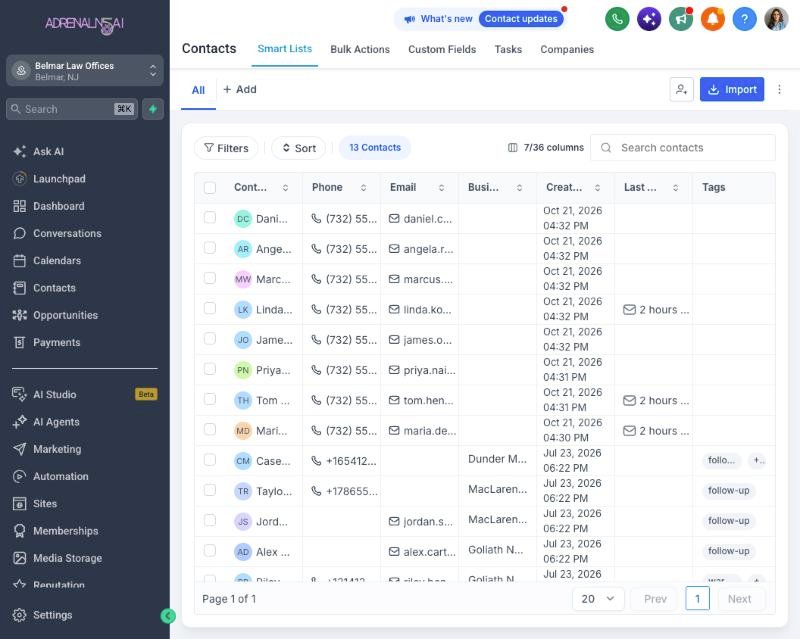This screenshot has width=800, height=639.
Task: Click the add contact person icon
Action: point(681,89)
